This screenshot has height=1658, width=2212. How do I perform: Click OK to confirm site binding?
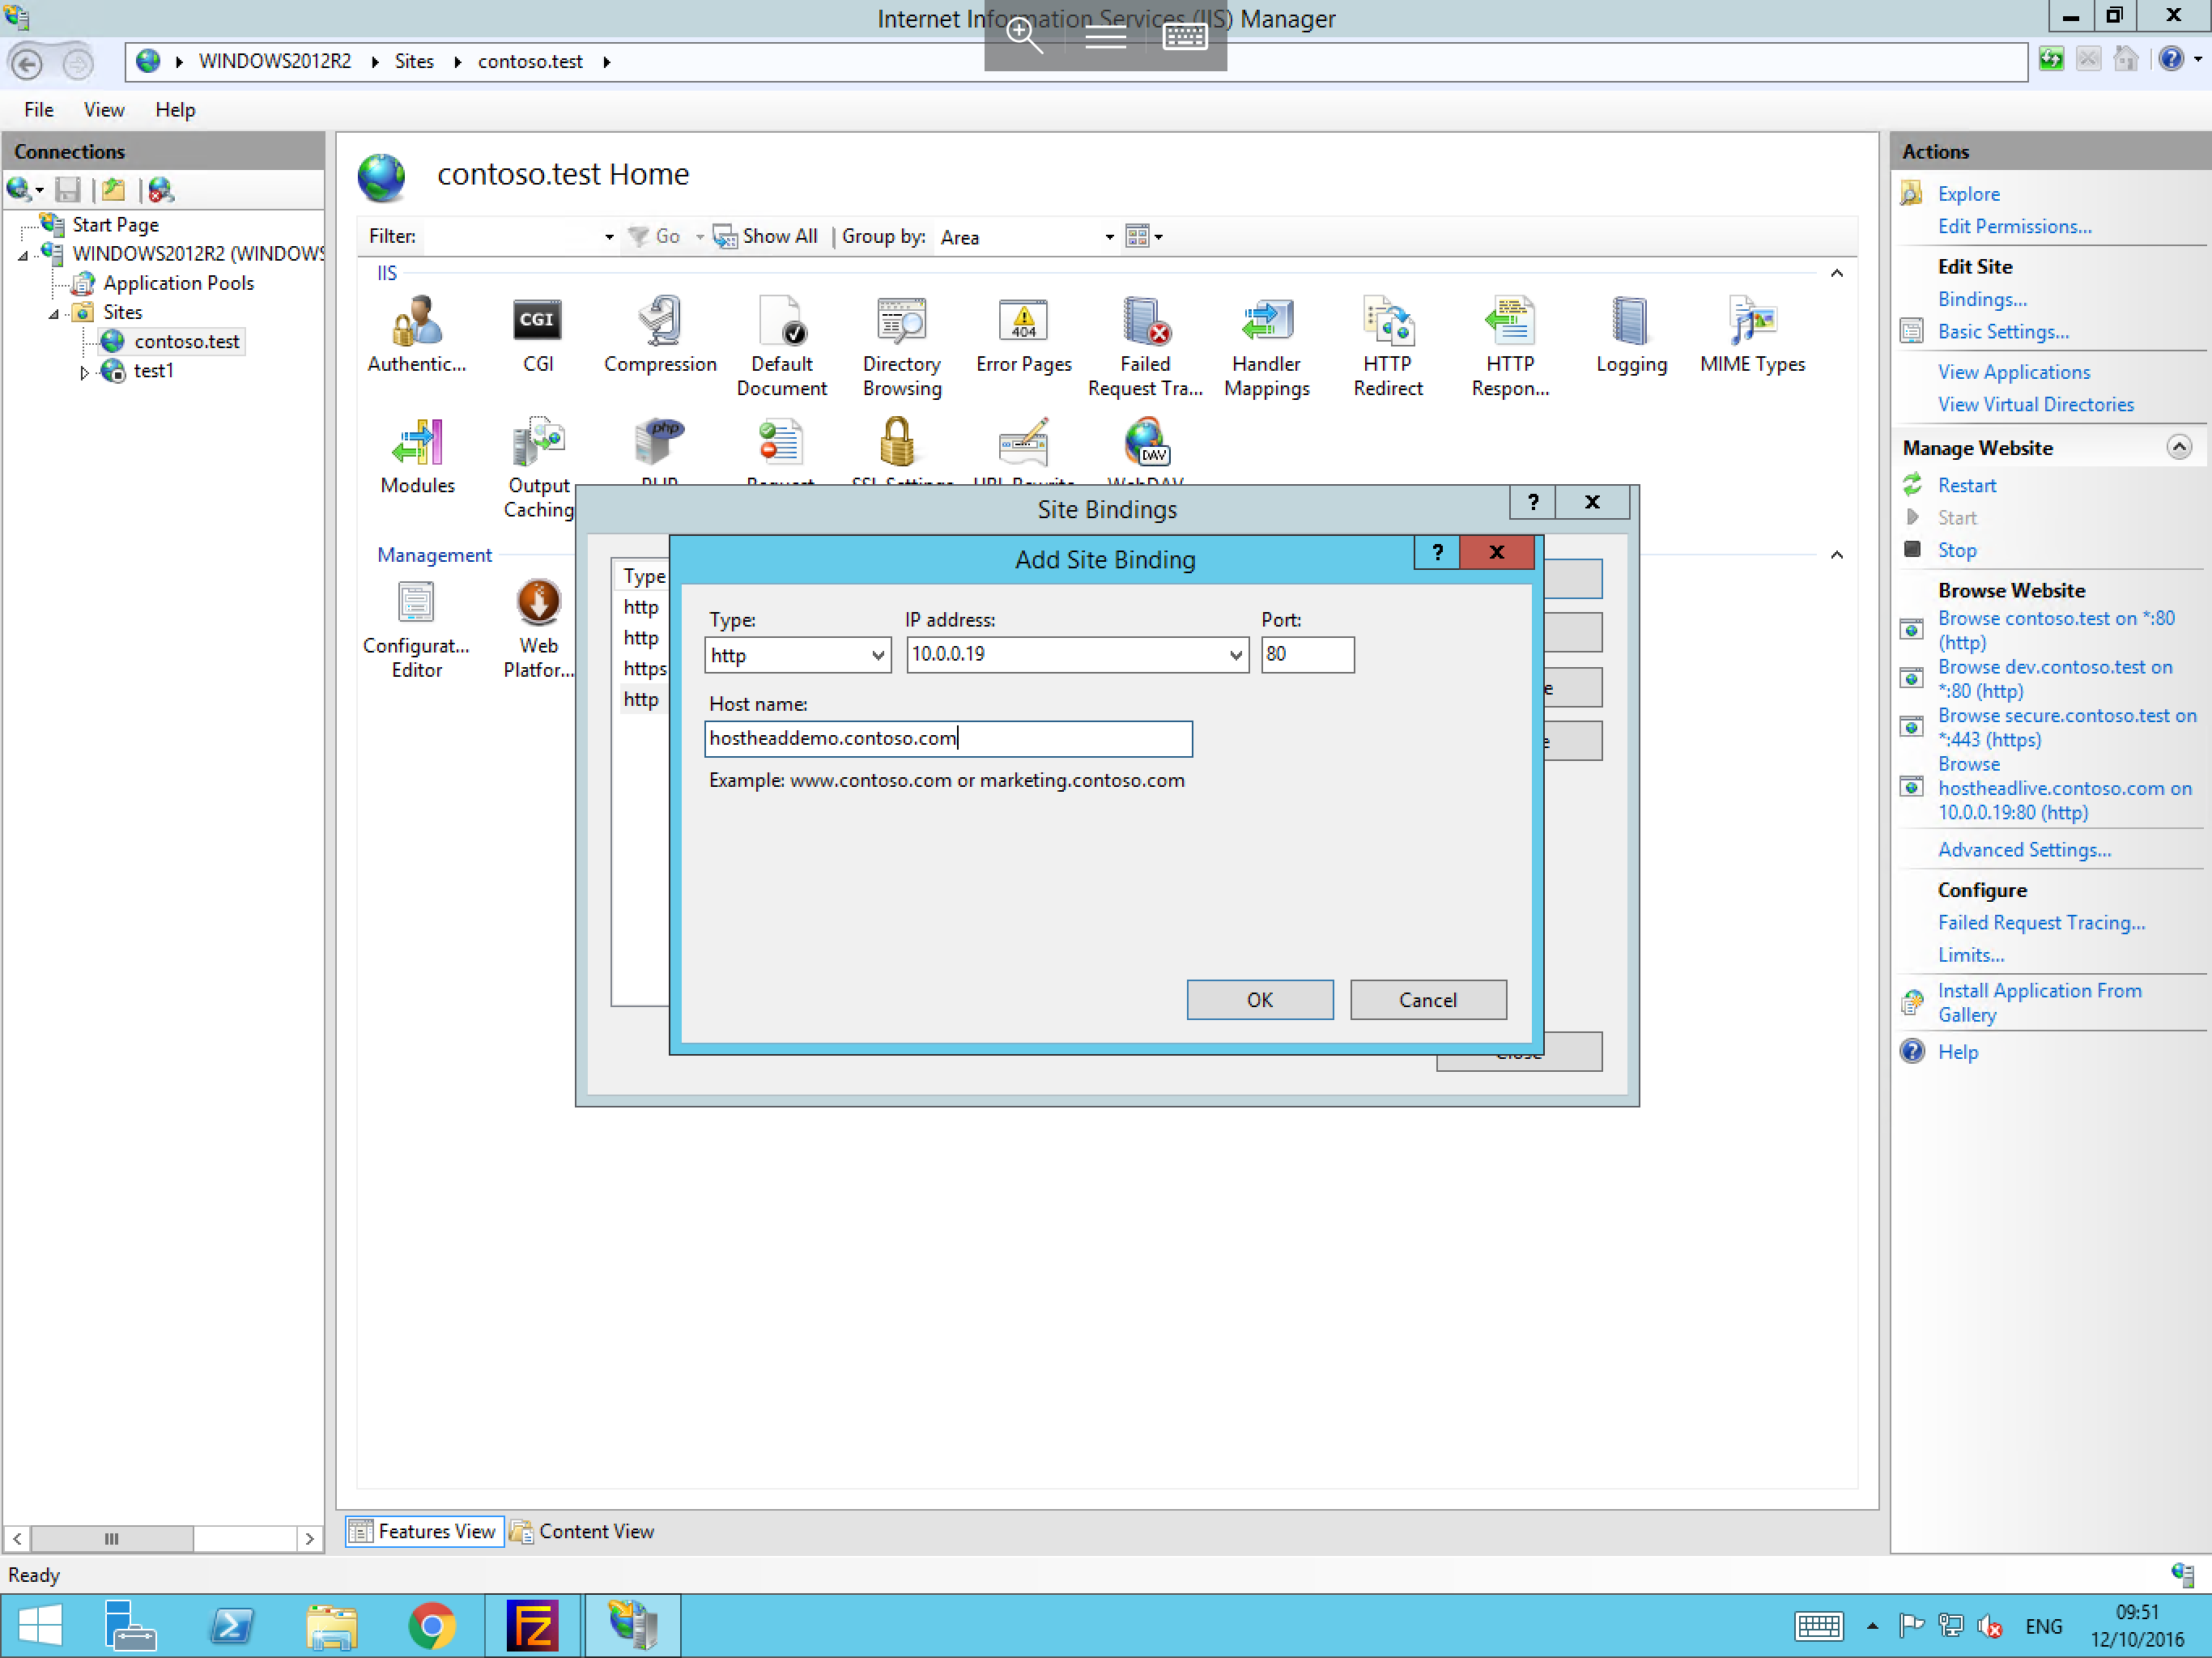(1259, 998)
